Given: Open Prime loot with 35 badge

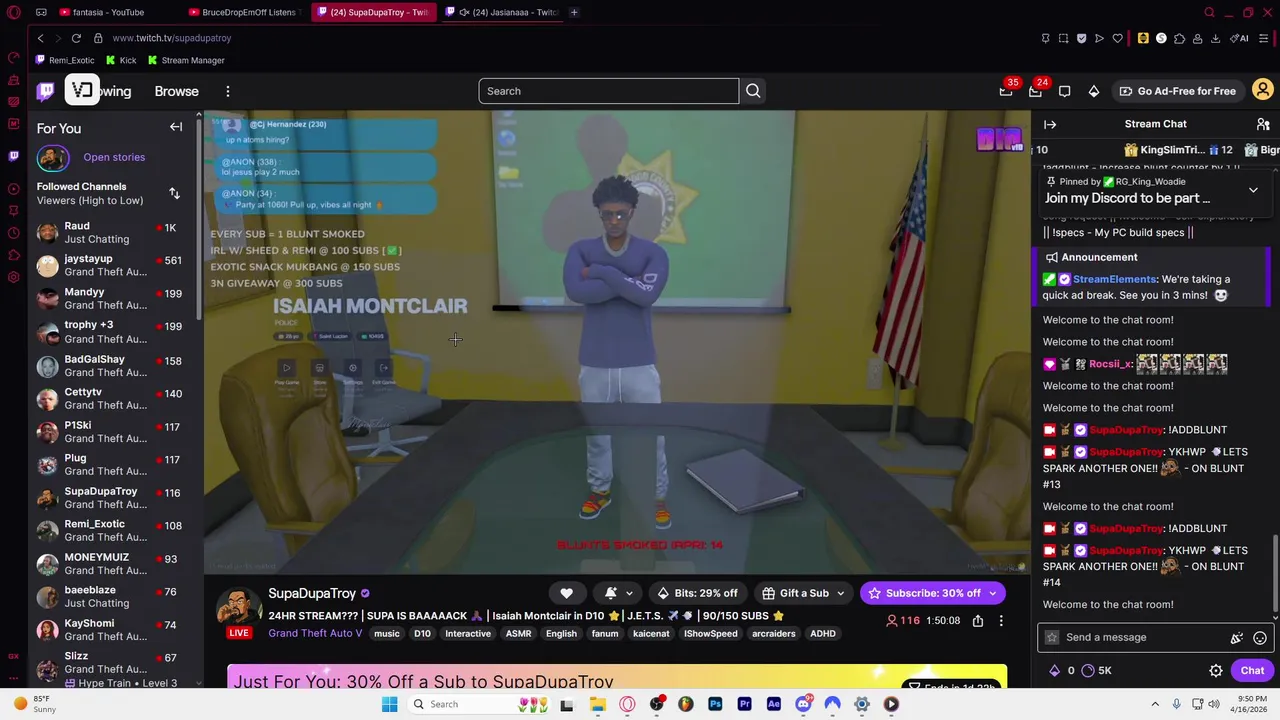Looking at the screenshot, I should (x=1006, y=91).
